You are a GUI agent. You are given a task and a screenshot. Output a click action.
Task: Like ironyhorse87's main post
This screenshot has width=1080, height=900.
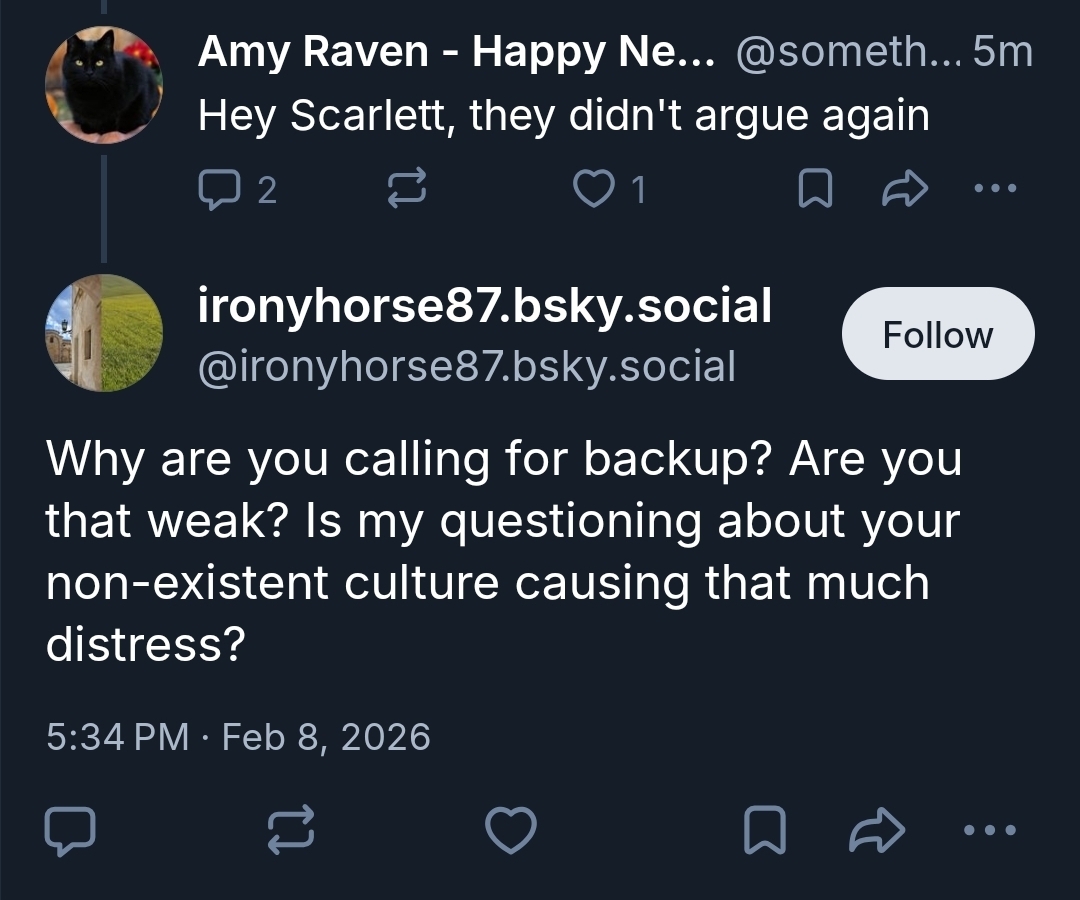[511, 831]
